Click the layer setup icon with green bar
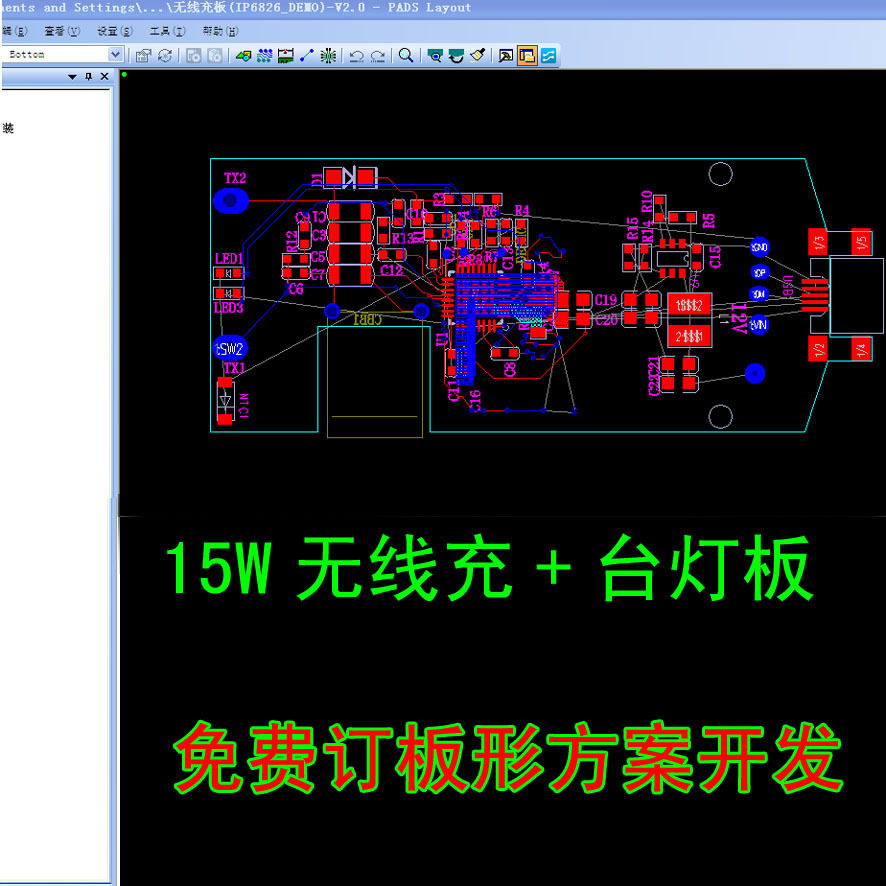 (286, 55)
